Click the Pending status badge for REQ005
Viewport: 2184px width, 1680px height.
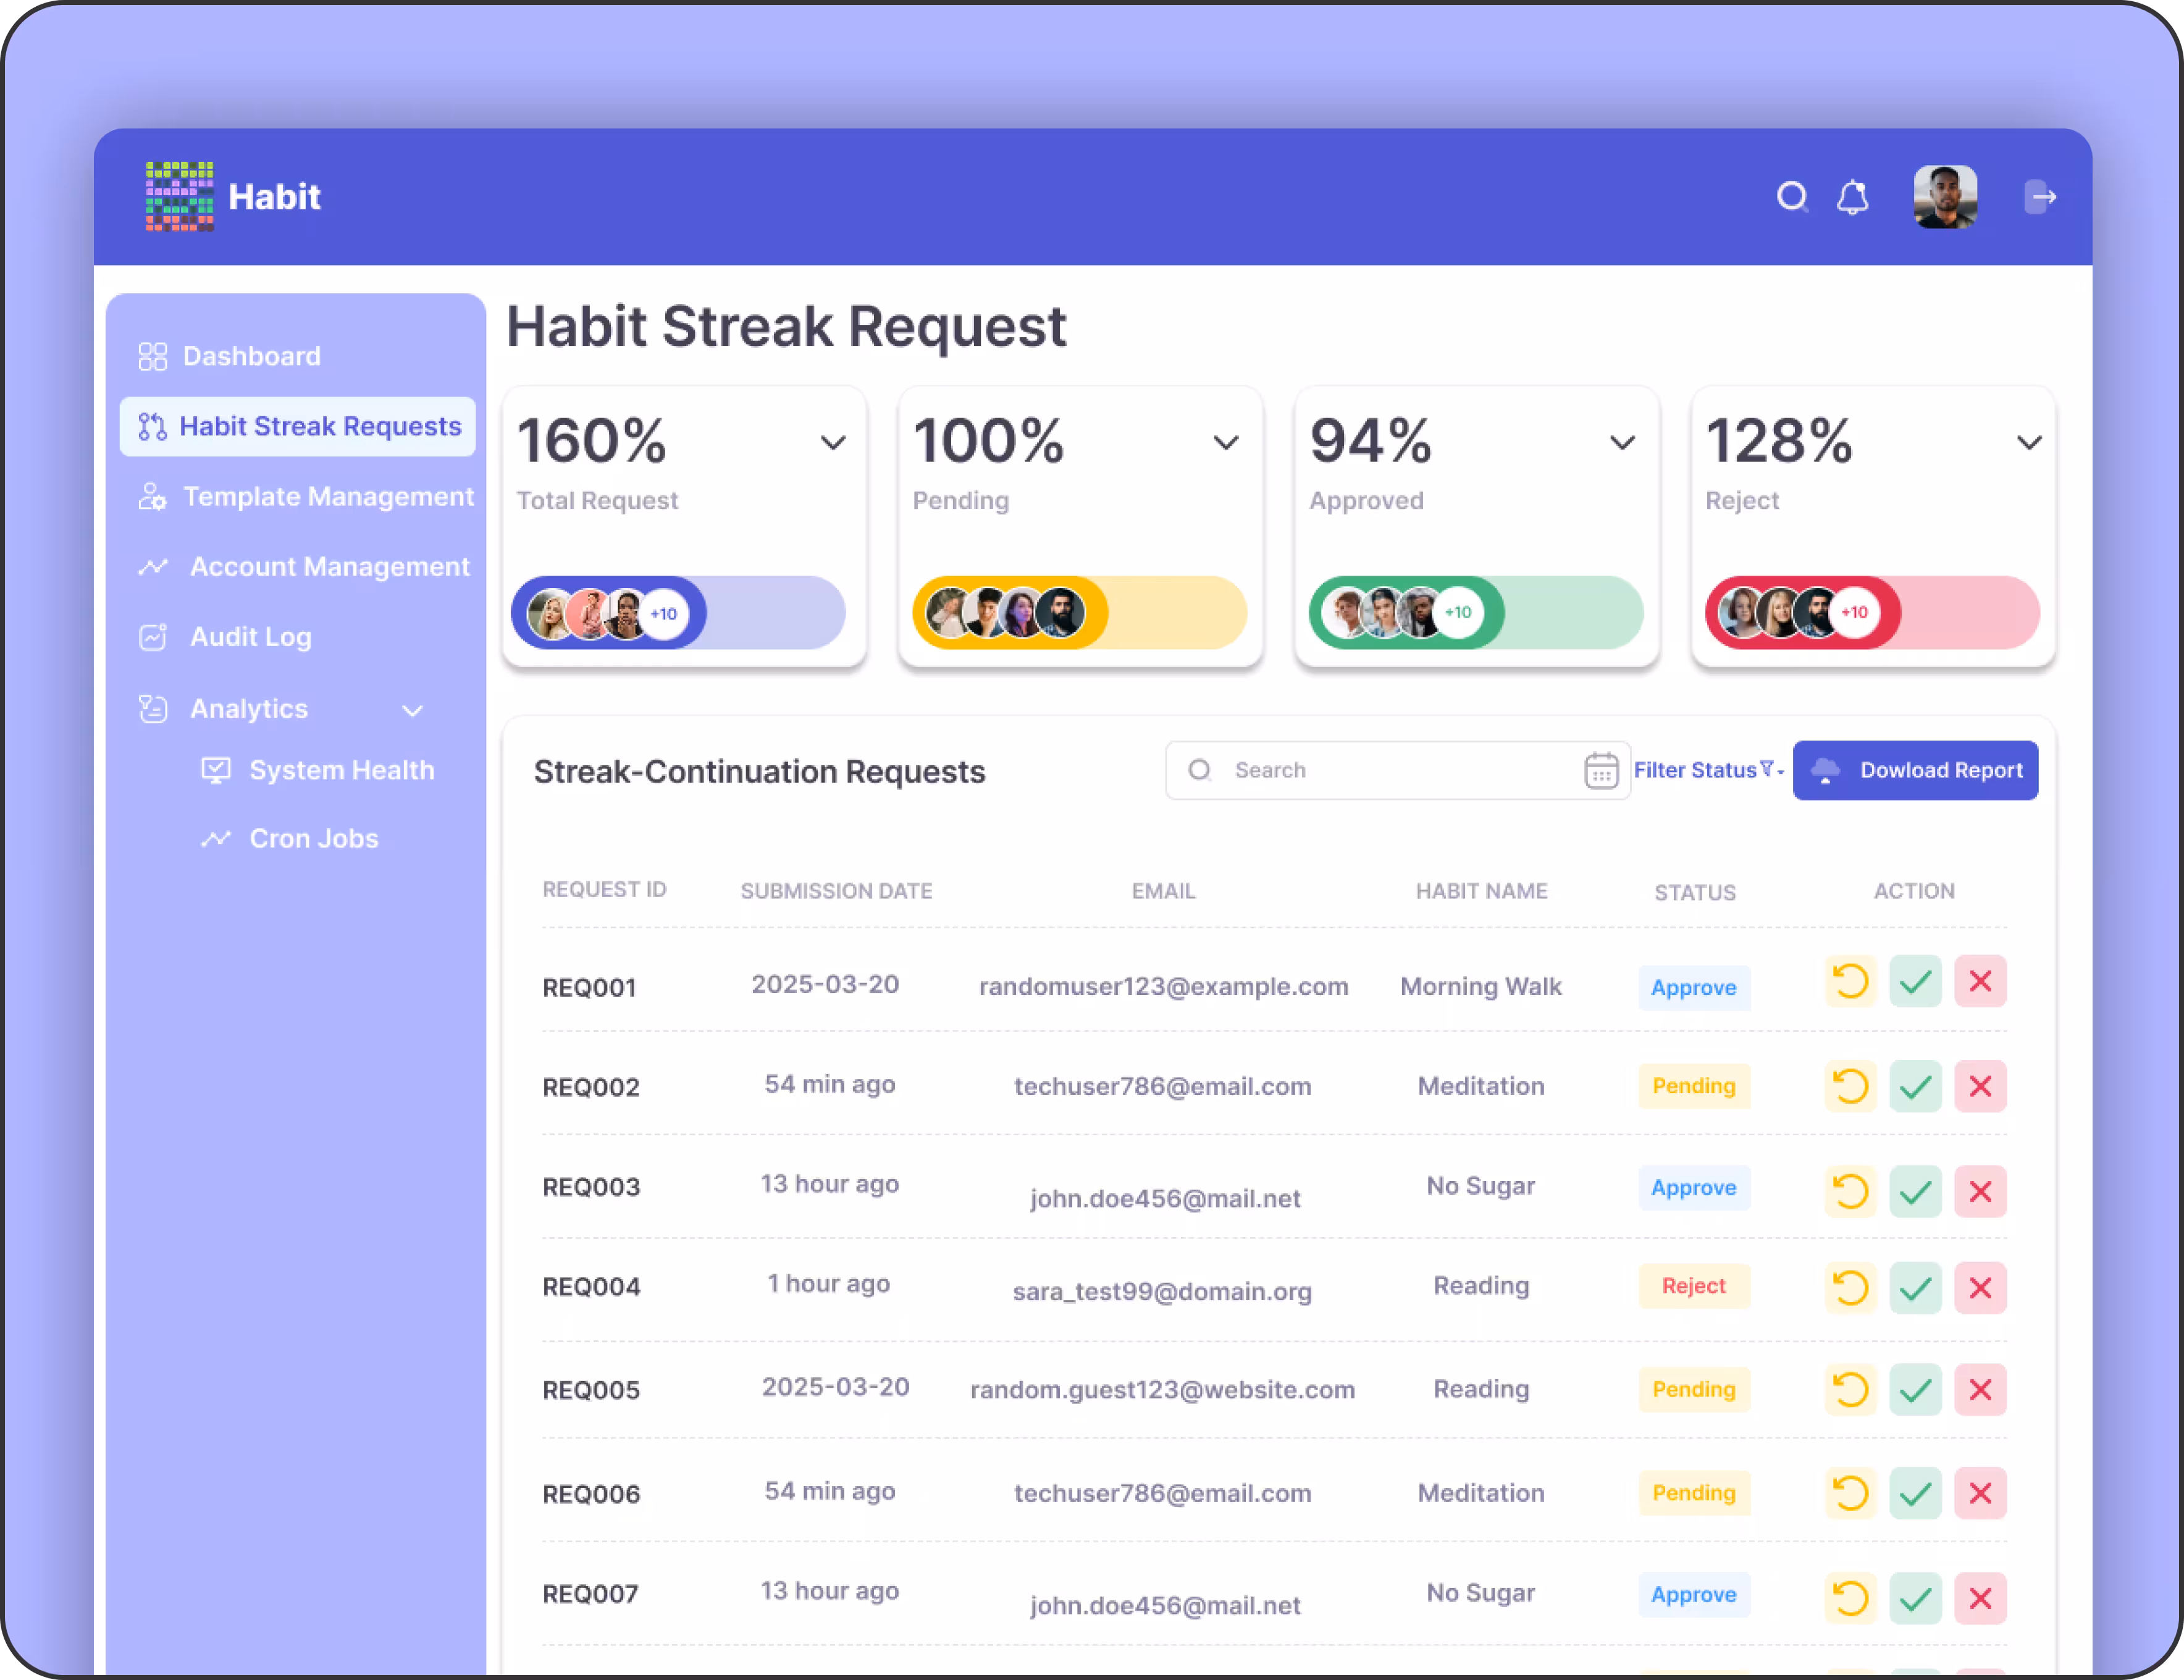pos(1694,1389)
